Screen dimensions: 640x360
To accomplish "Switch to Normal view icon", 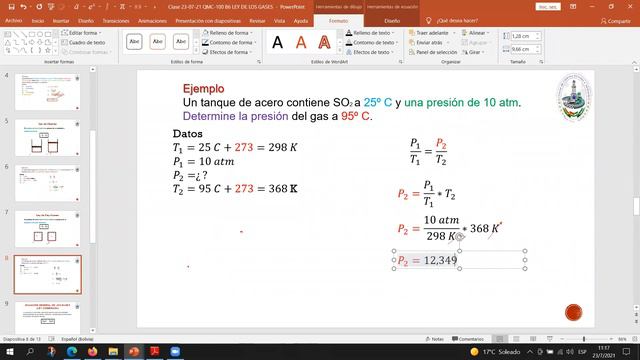I will tap(500, 339).
